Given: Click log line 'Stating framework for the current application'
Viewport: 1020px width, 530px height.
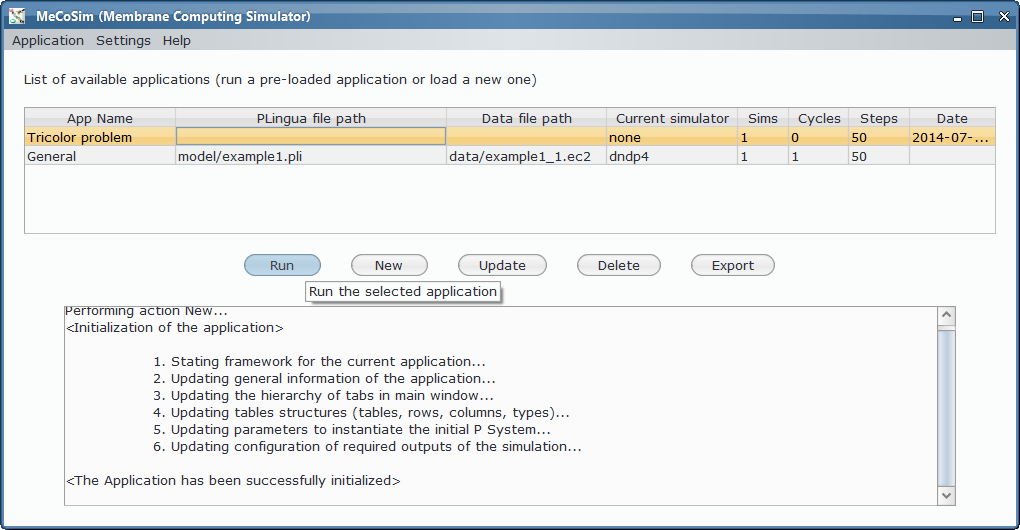Looking at the screenshot, I should pos(319,362).
